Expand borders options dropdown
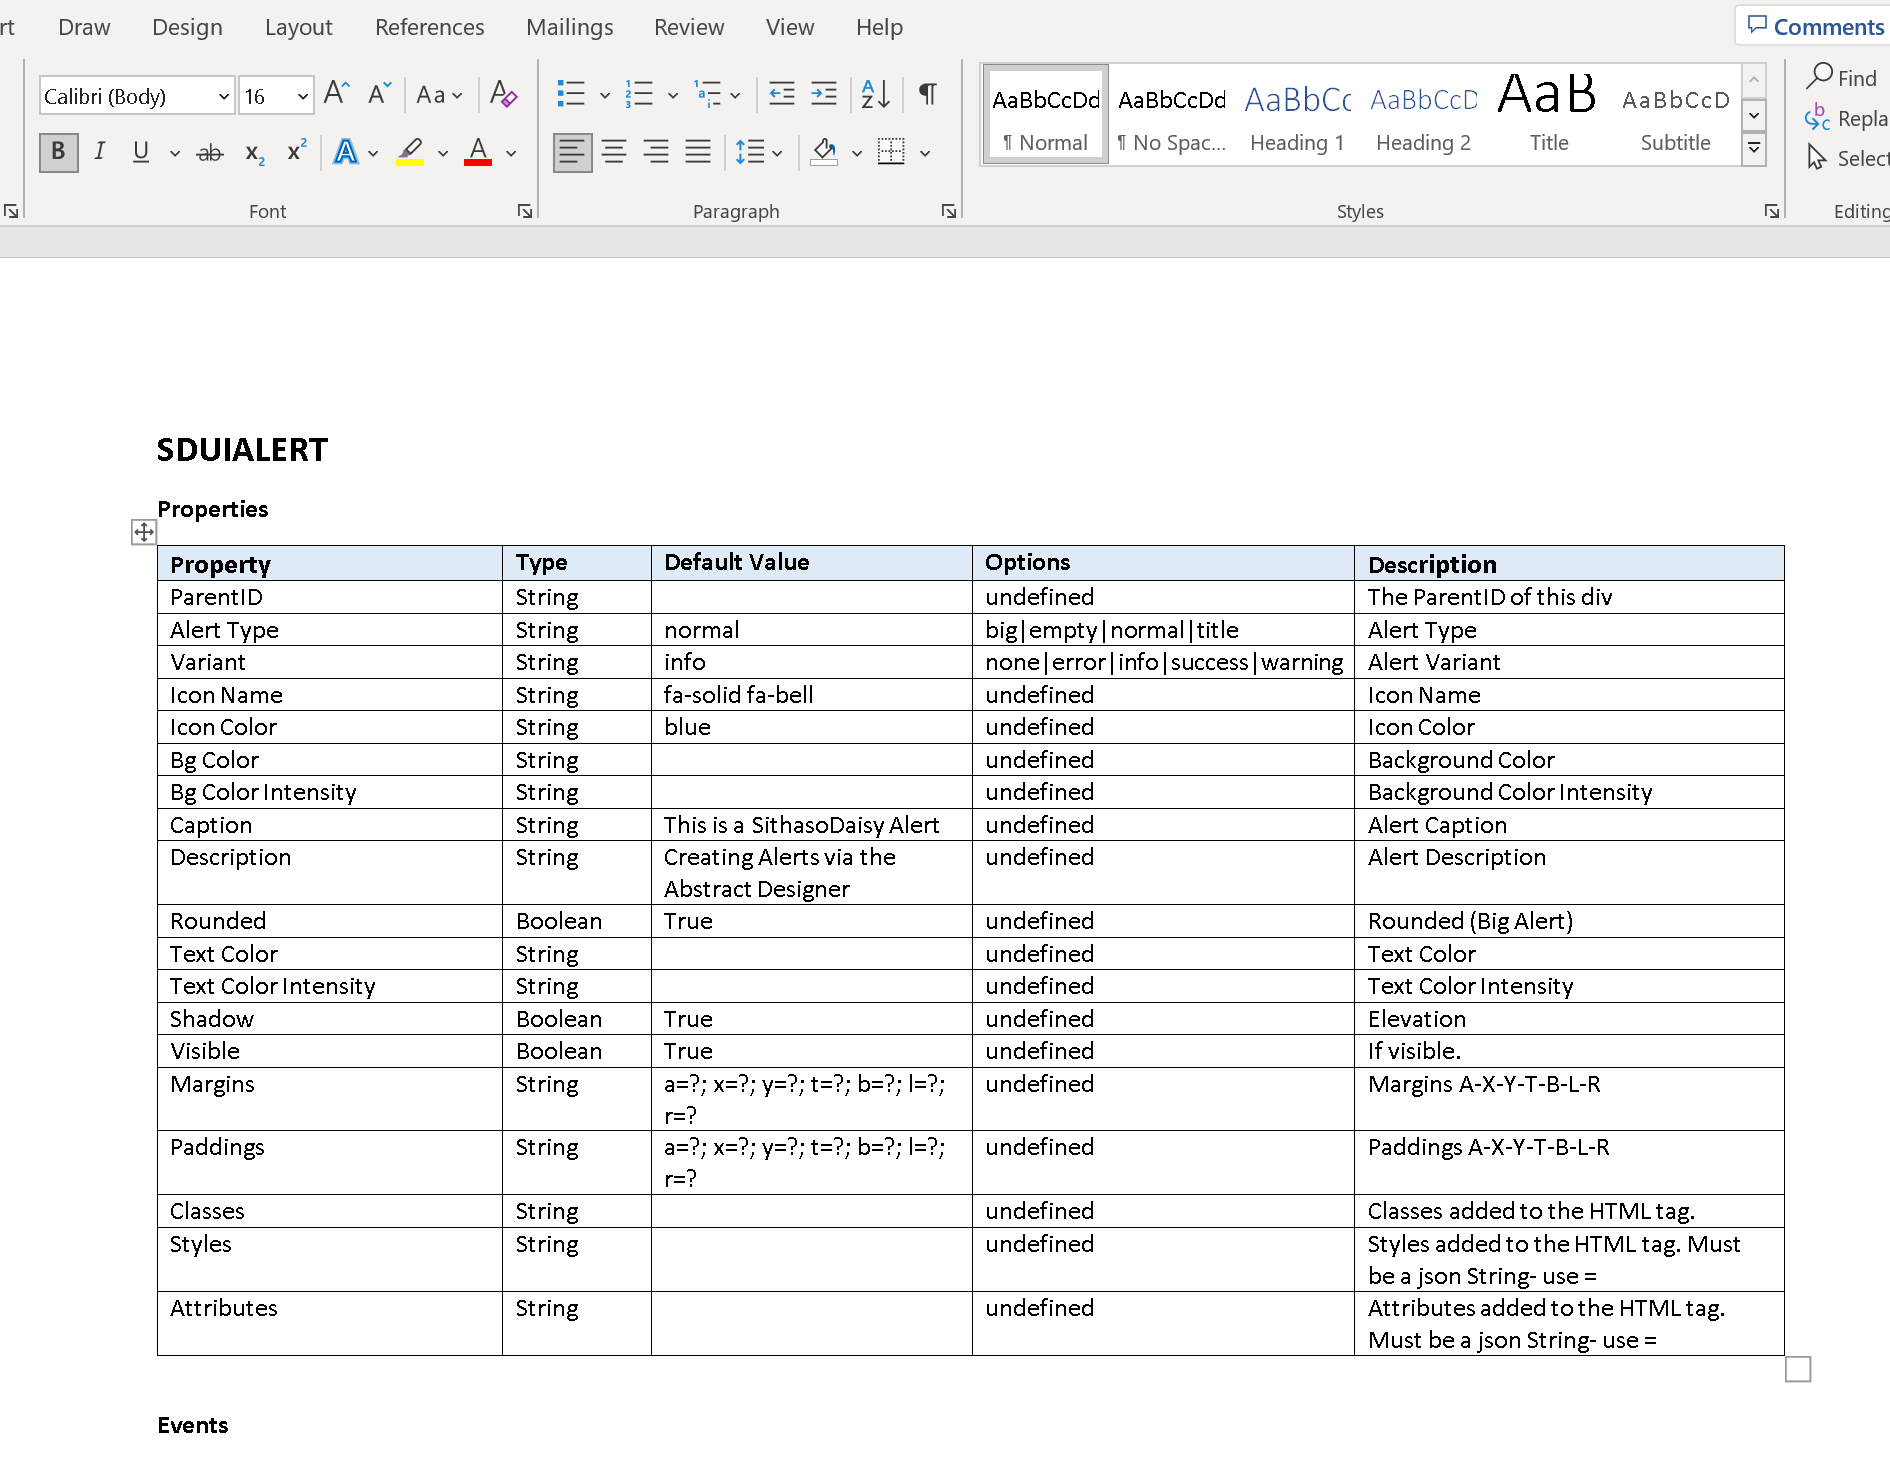This screenshot has width=1890, height=1460. [925, 153]
